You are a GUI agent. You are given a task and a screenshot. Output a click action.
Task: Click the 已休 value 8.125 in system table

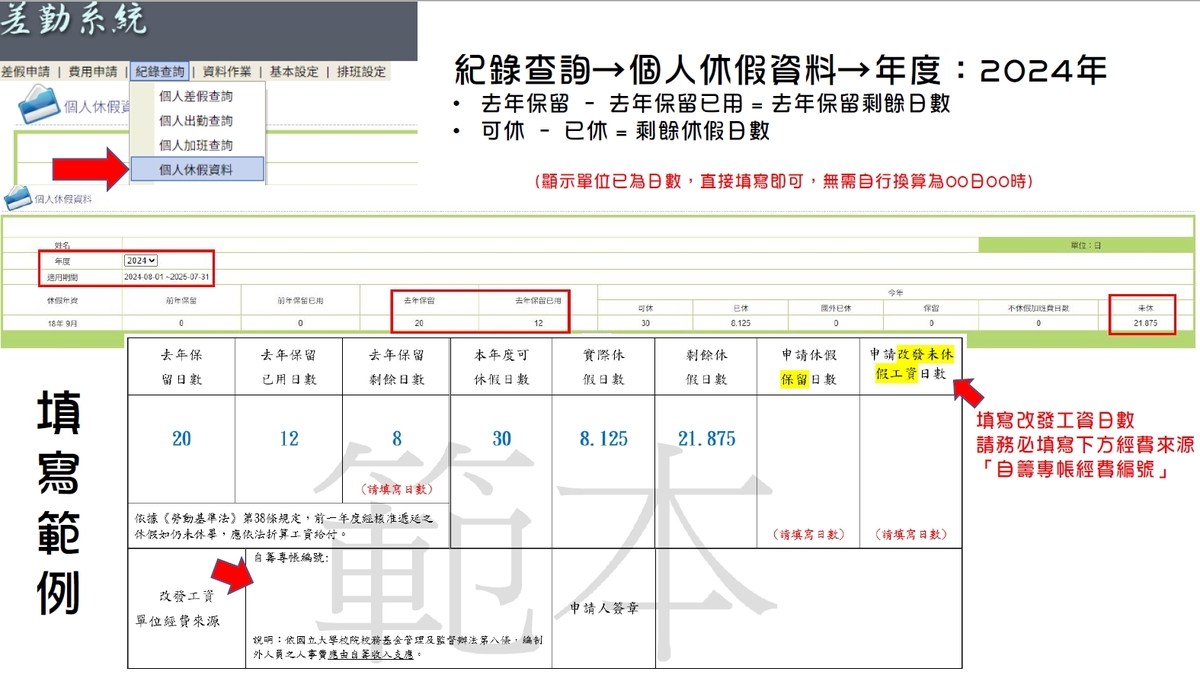point(741,323)
